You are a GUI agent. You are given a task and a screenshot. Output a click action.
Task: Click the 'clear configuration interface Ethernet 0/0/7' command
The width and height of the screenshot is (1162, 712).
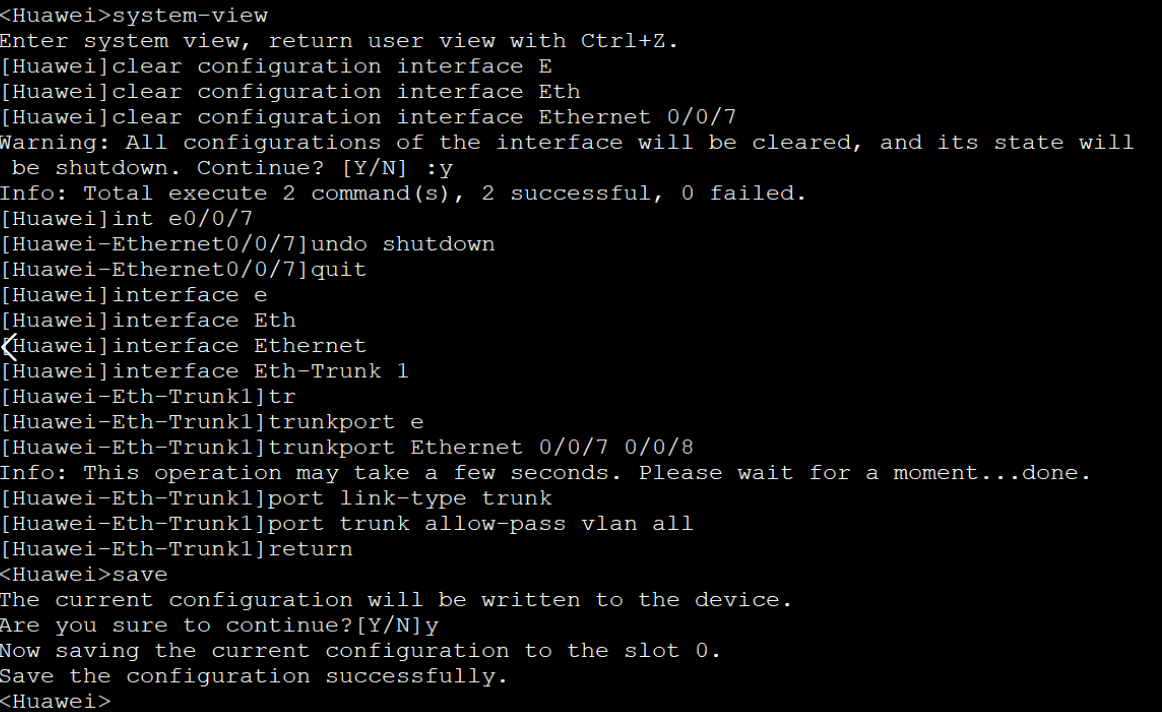(x=425, y=117)
